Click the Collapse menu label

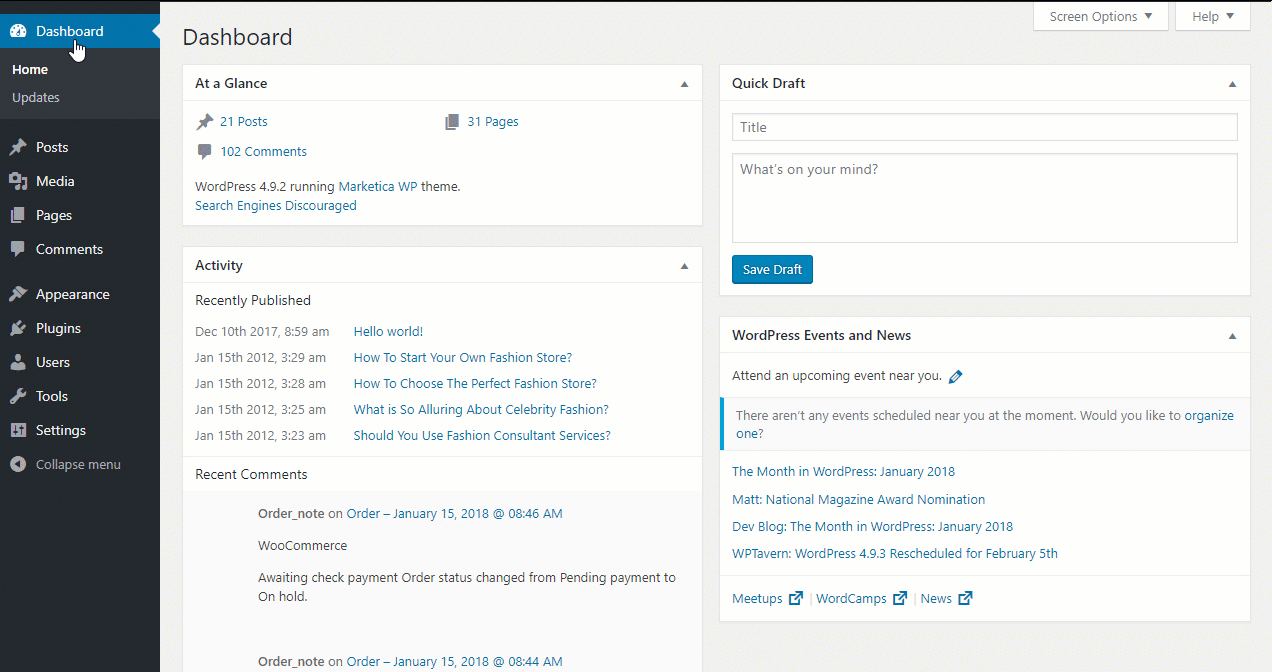[78, 464]
